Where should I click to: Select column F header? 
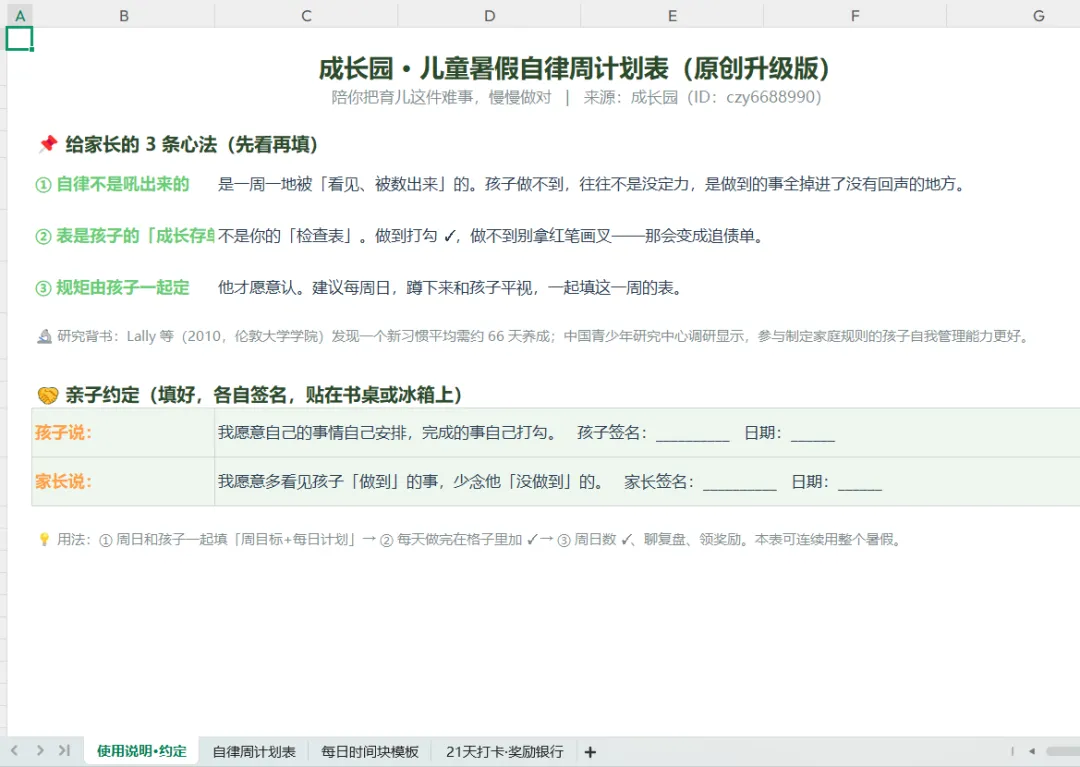click(855, 15)
